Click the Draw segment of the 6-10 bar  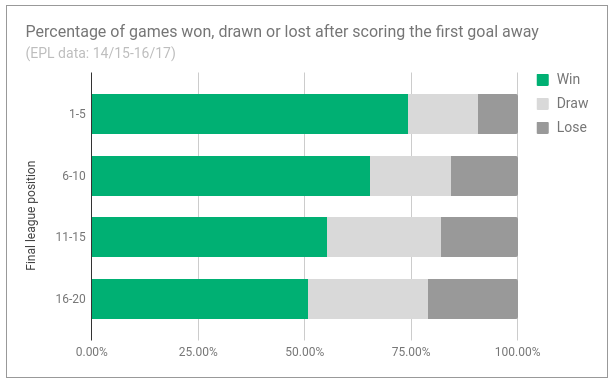tap(411, 176)
